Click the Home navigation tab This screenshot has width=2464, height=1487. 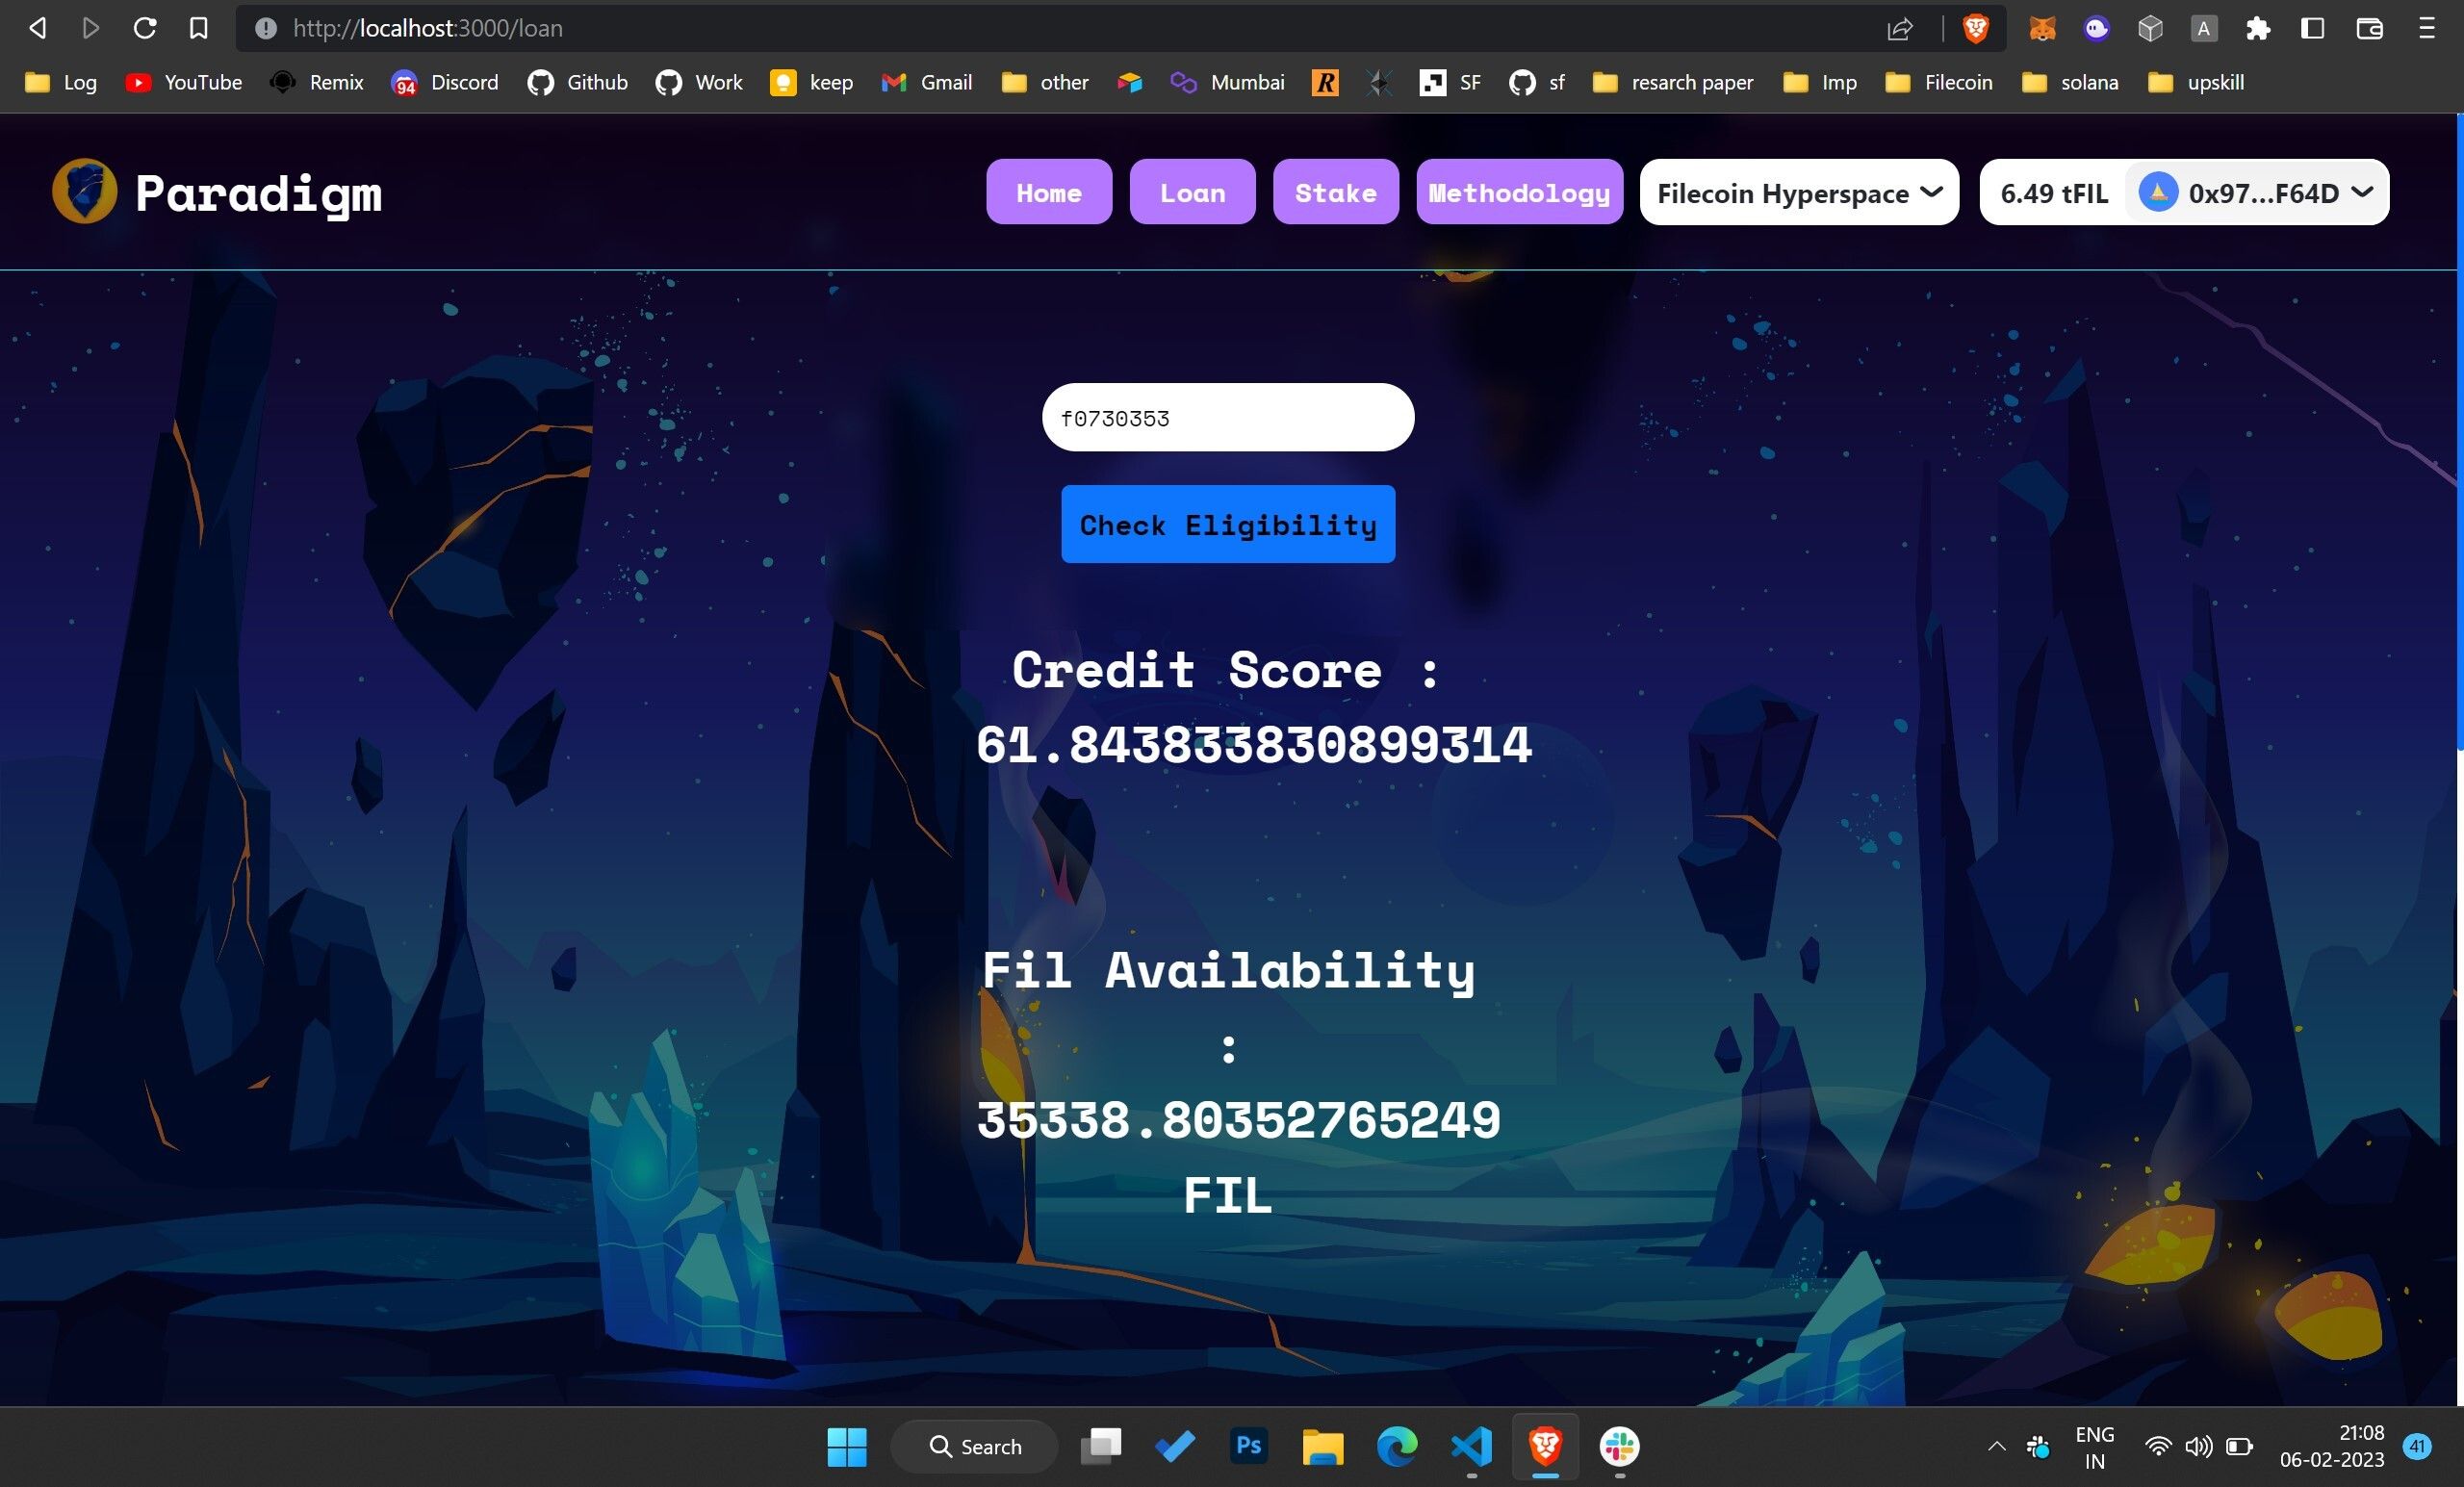[x=1047, y=192]
